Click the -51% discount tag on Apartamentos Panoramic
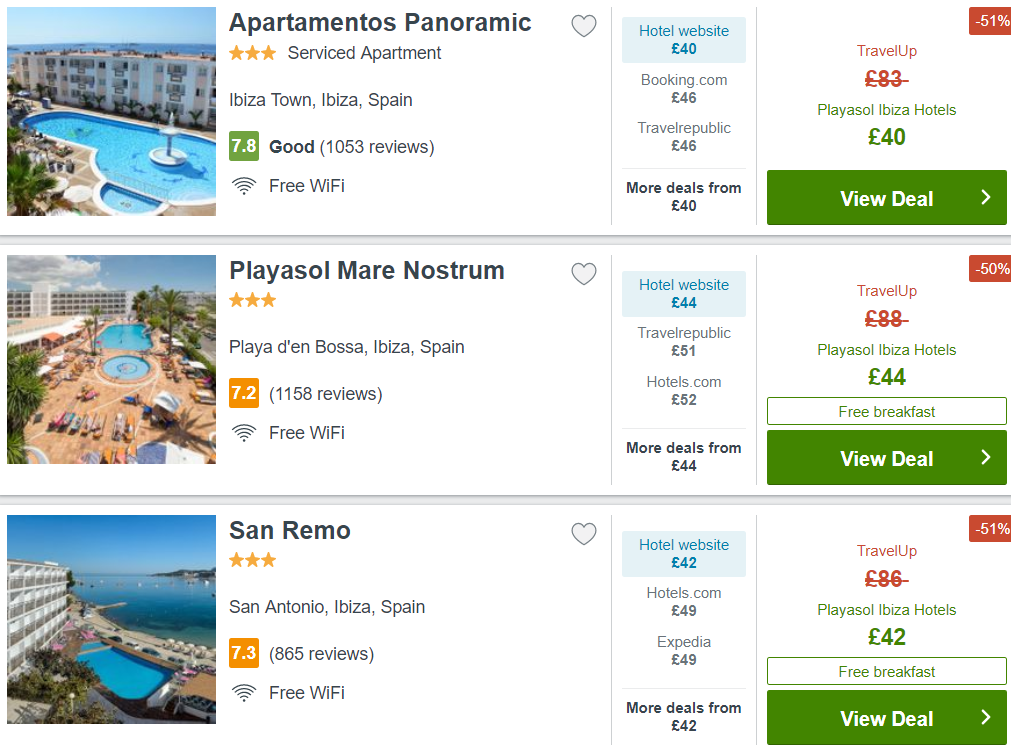1011x751 pixels. pyautogui.click(x=990, y=21)
